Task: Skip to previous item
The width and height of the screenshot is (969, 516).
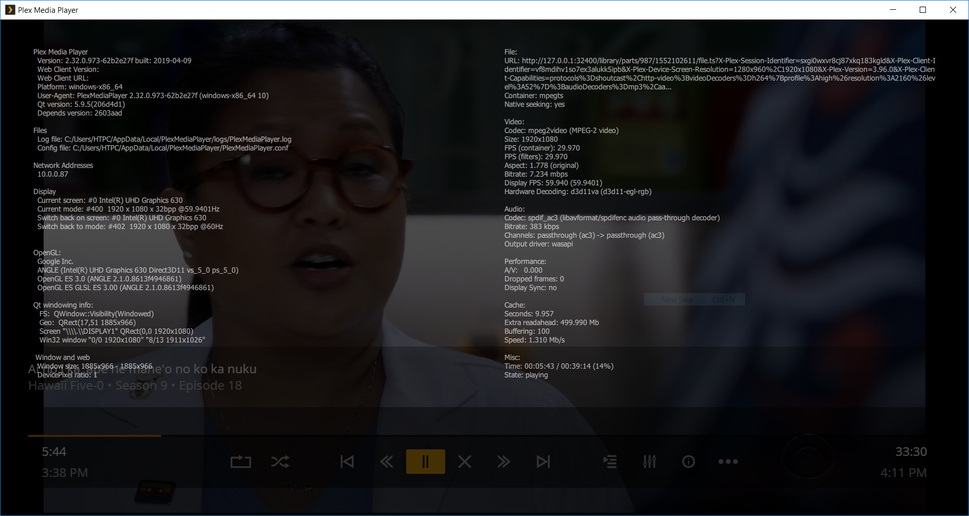Action: pyautogui.click(x=347, y=462)
